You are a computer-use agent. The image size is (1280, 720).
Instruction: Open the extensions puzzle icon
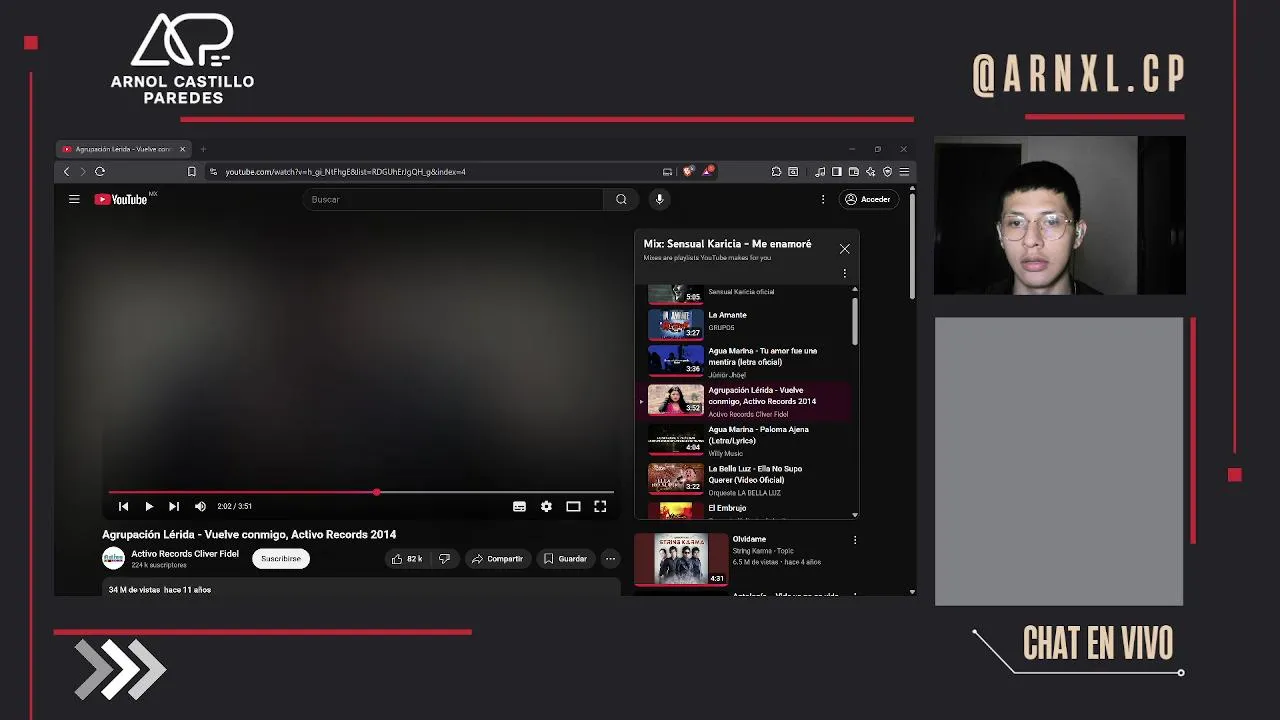776,172
